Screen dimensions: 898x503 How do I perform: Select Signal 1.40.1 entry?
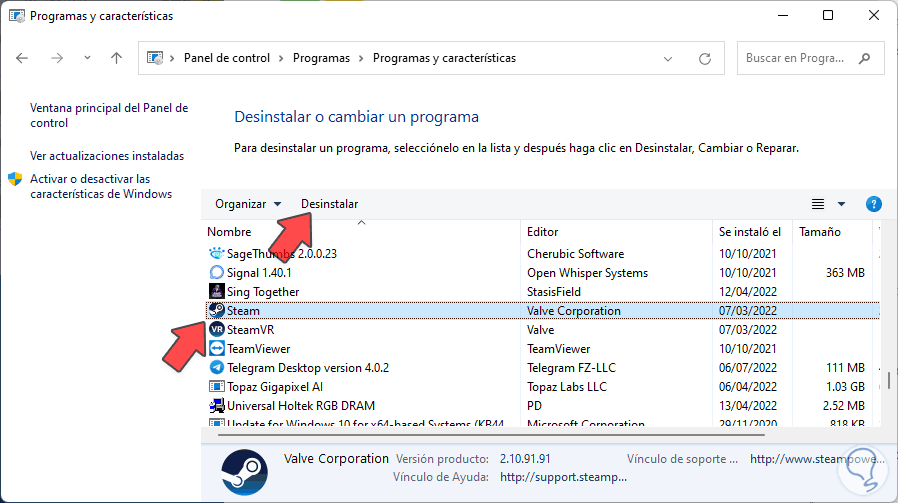pyautogui.click(x=259, y=273)
